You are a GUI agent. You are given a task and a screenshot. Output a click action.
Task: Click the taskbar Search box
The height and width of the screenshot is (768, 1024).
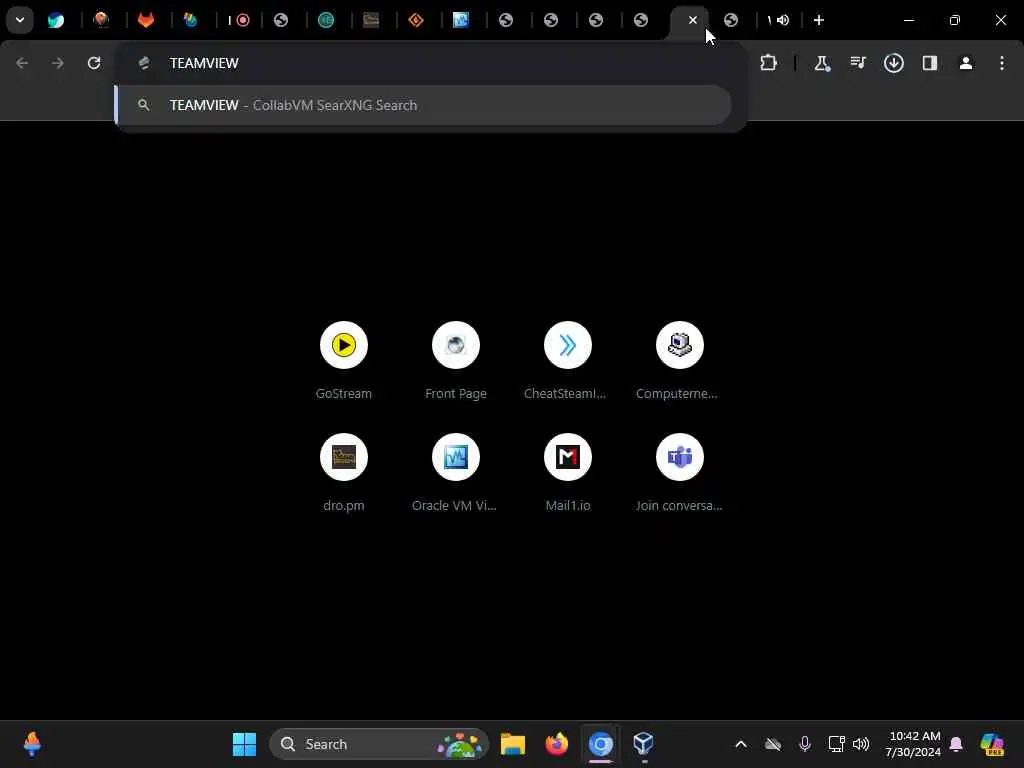coord(379,744)
